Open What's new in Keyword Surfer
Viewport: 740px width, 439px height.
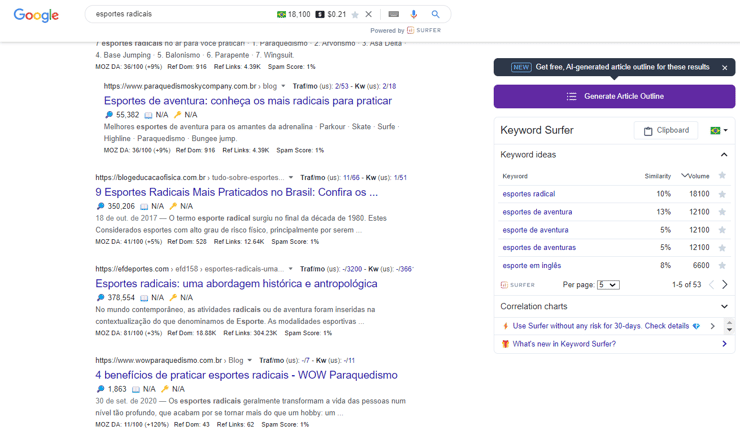pos(564,344)
